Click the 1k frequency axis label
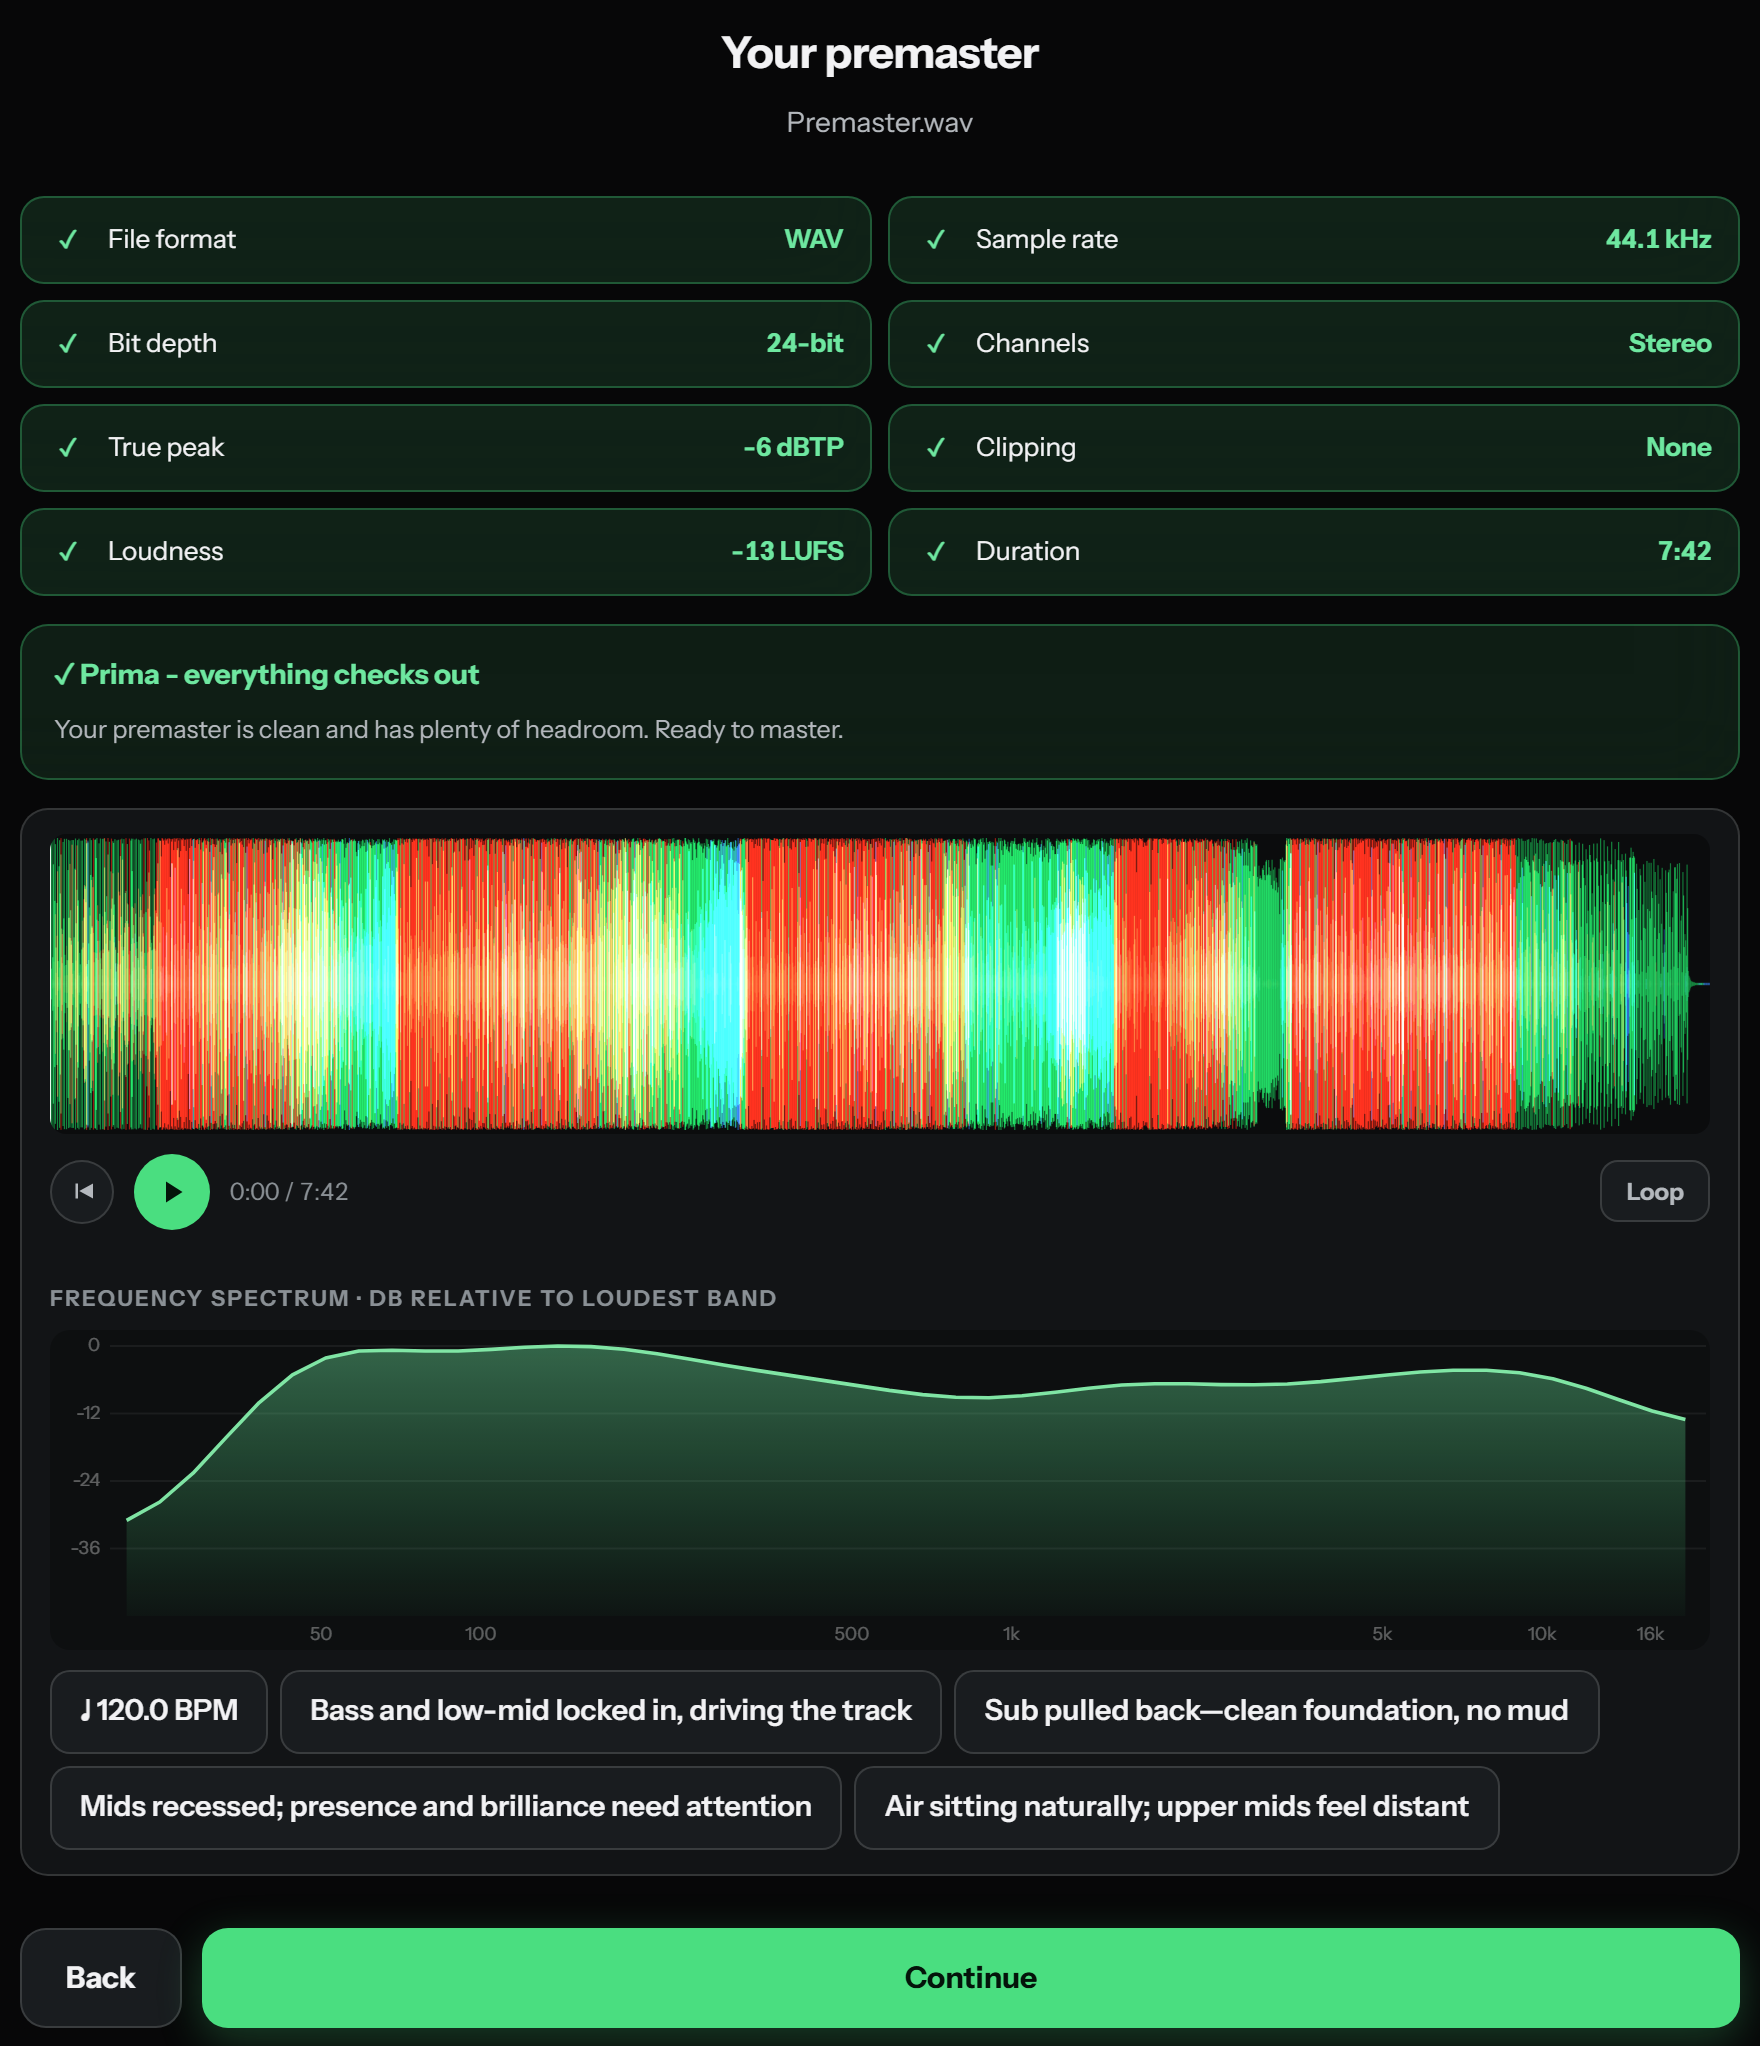This screenshot has width=1760, height=2046. [x=1011, y=1633]
